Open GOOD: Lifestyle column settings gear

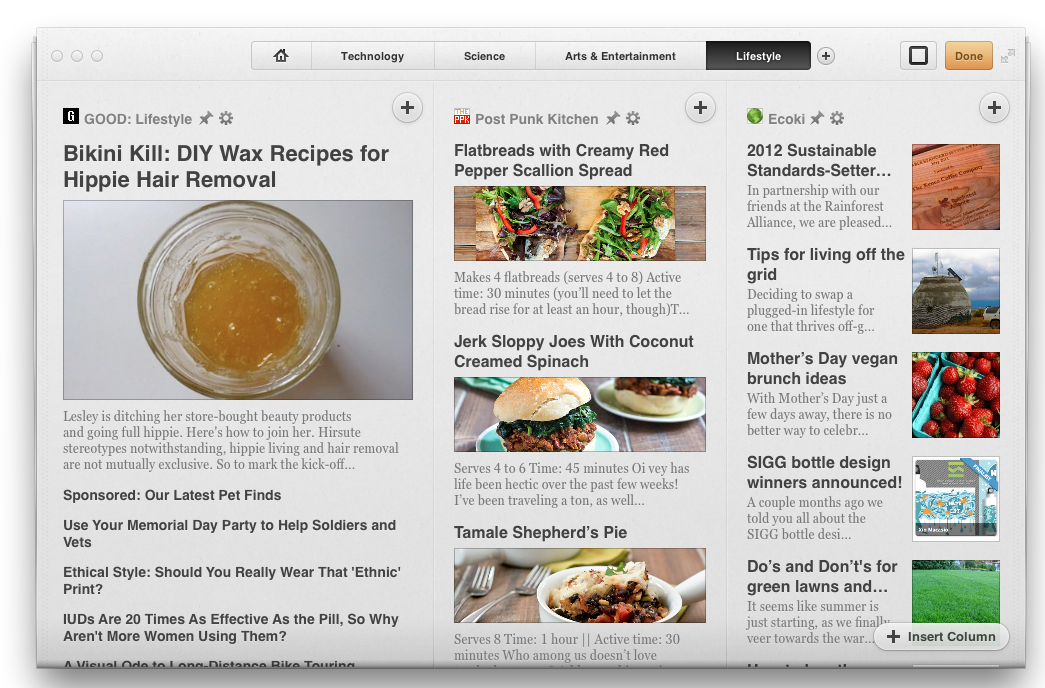(226, 119)
